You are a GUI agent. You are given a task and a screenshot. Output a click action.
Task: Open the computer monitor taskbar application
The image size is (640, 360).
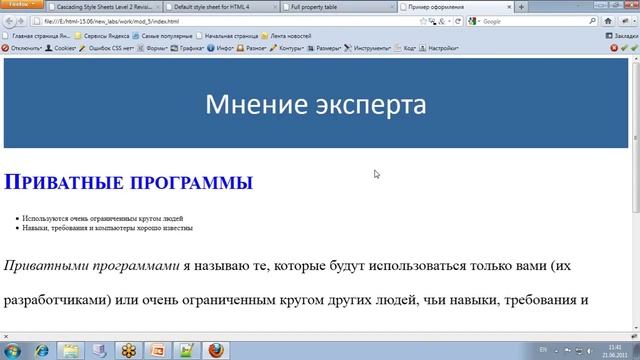(x=99, y=351)
